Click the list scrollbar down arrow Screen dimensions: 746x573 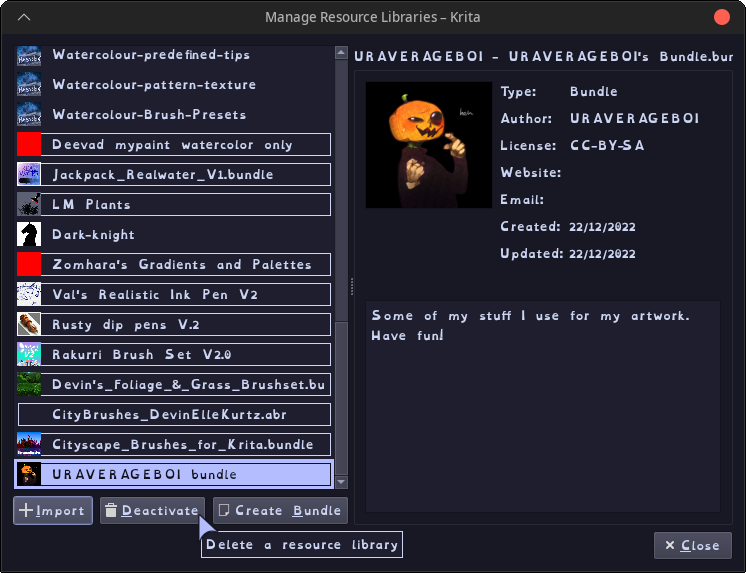pyautogui.click(x=341, y=482)
